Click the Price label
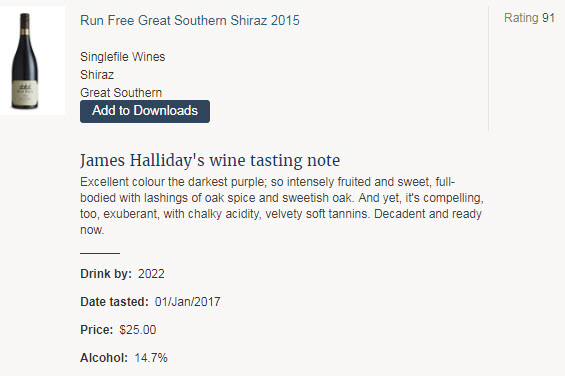This screenshot has width=565, height=376. pos(97,330)
